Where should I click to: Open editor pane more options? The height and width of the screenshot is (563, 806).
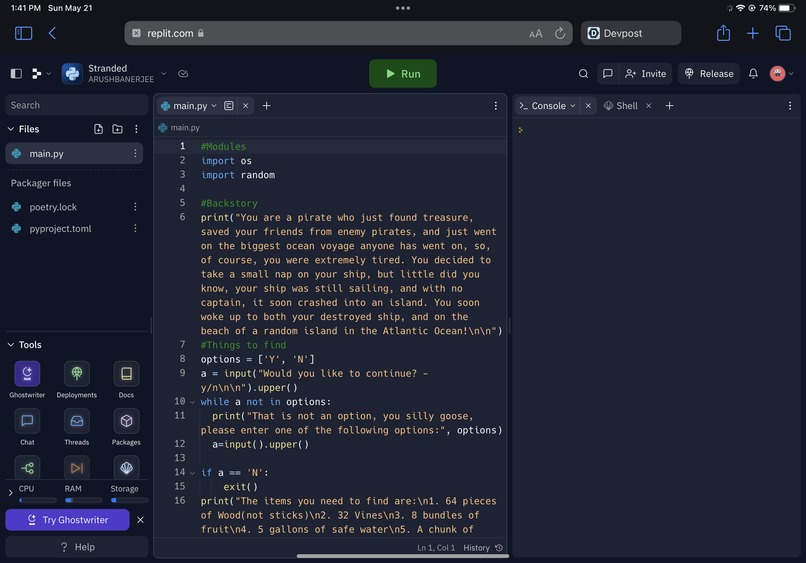(x=496, y=105)
